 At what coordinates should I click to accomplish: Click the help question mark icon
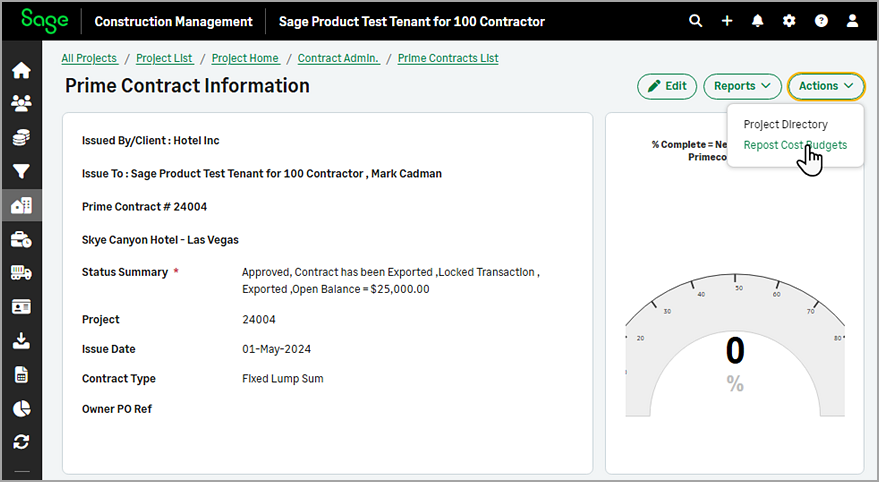[821, 21]
